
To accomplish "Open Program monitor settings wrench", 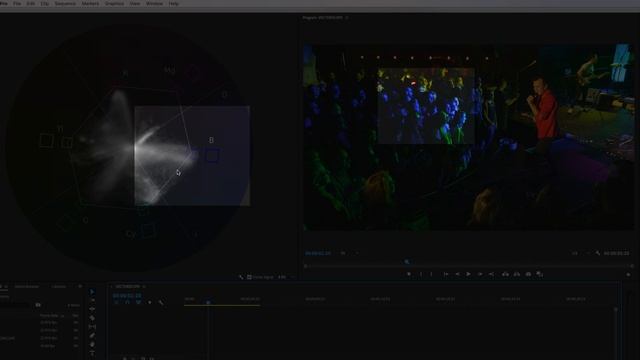I will click(598, 253).
